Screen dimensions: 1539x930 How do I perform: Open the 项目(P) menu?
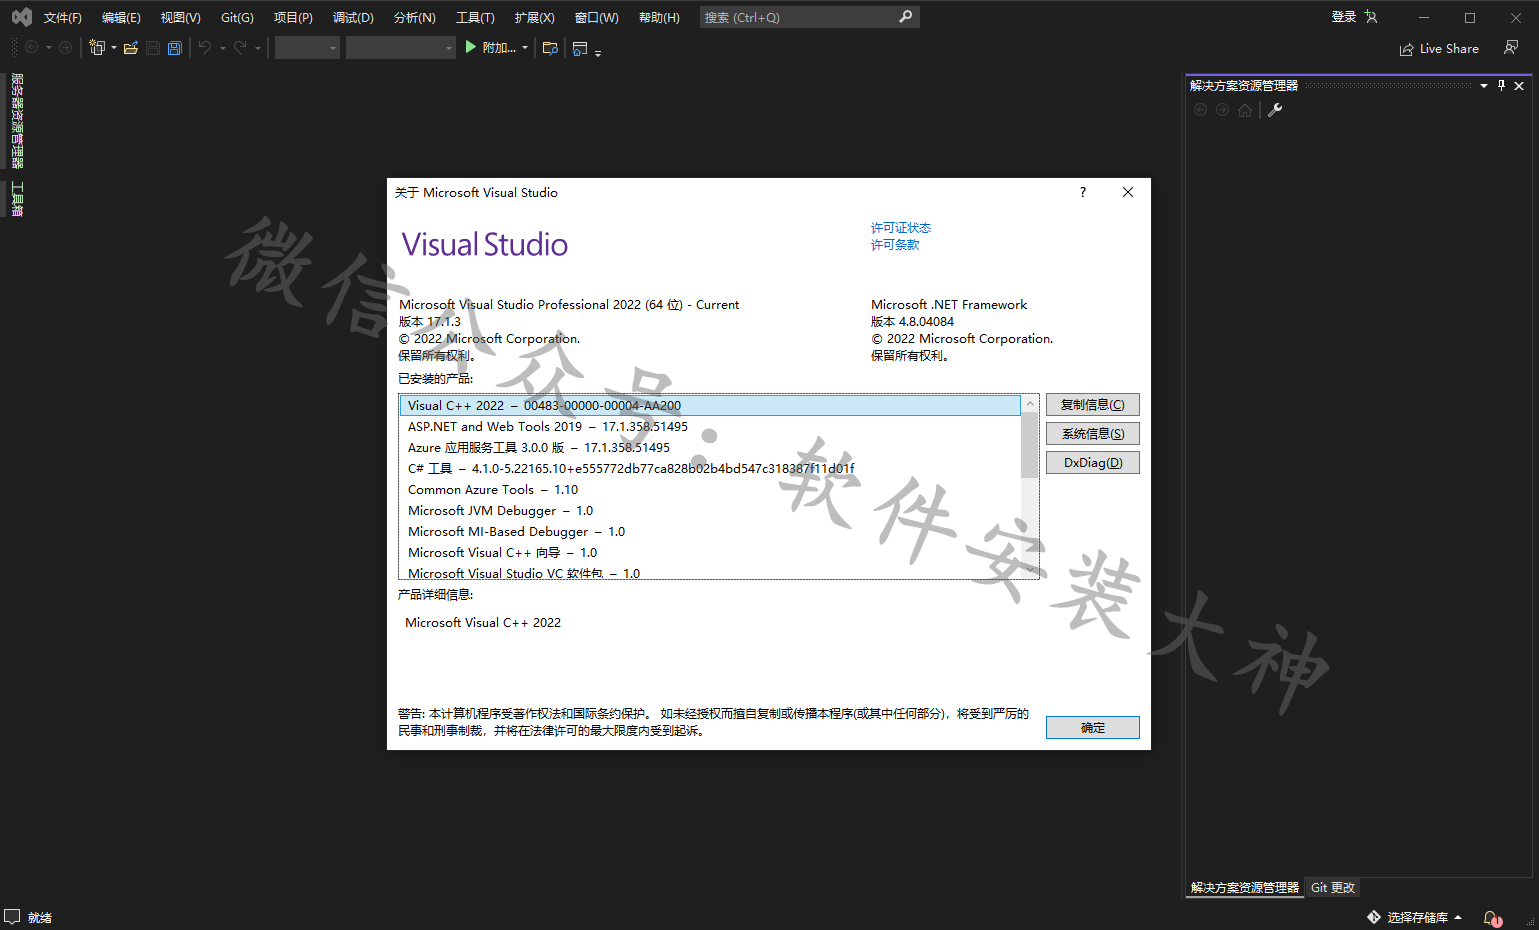[x=293, y=18]
